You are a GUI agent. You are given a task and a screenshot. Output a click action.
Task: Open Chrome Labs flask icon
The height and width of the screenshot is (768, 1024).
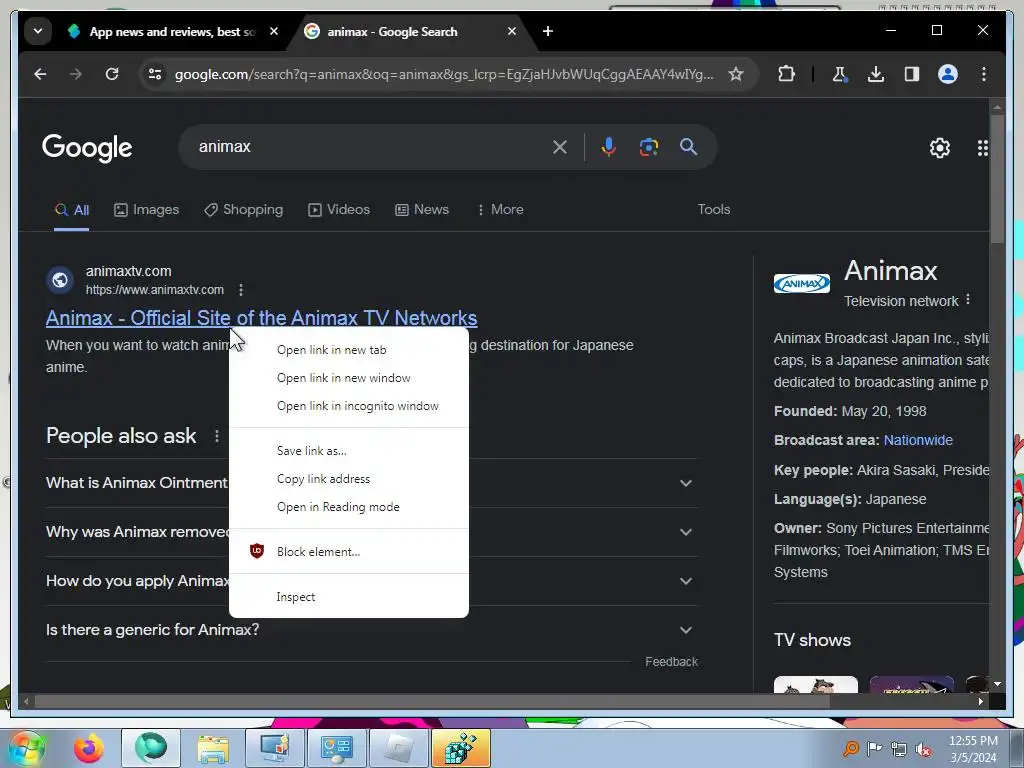840,74
